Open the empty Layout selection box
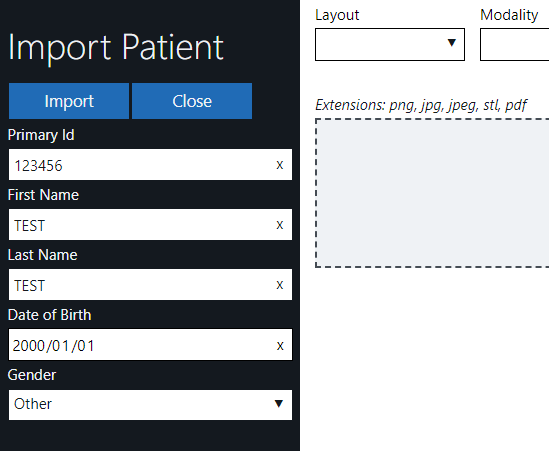 point(390,44)
